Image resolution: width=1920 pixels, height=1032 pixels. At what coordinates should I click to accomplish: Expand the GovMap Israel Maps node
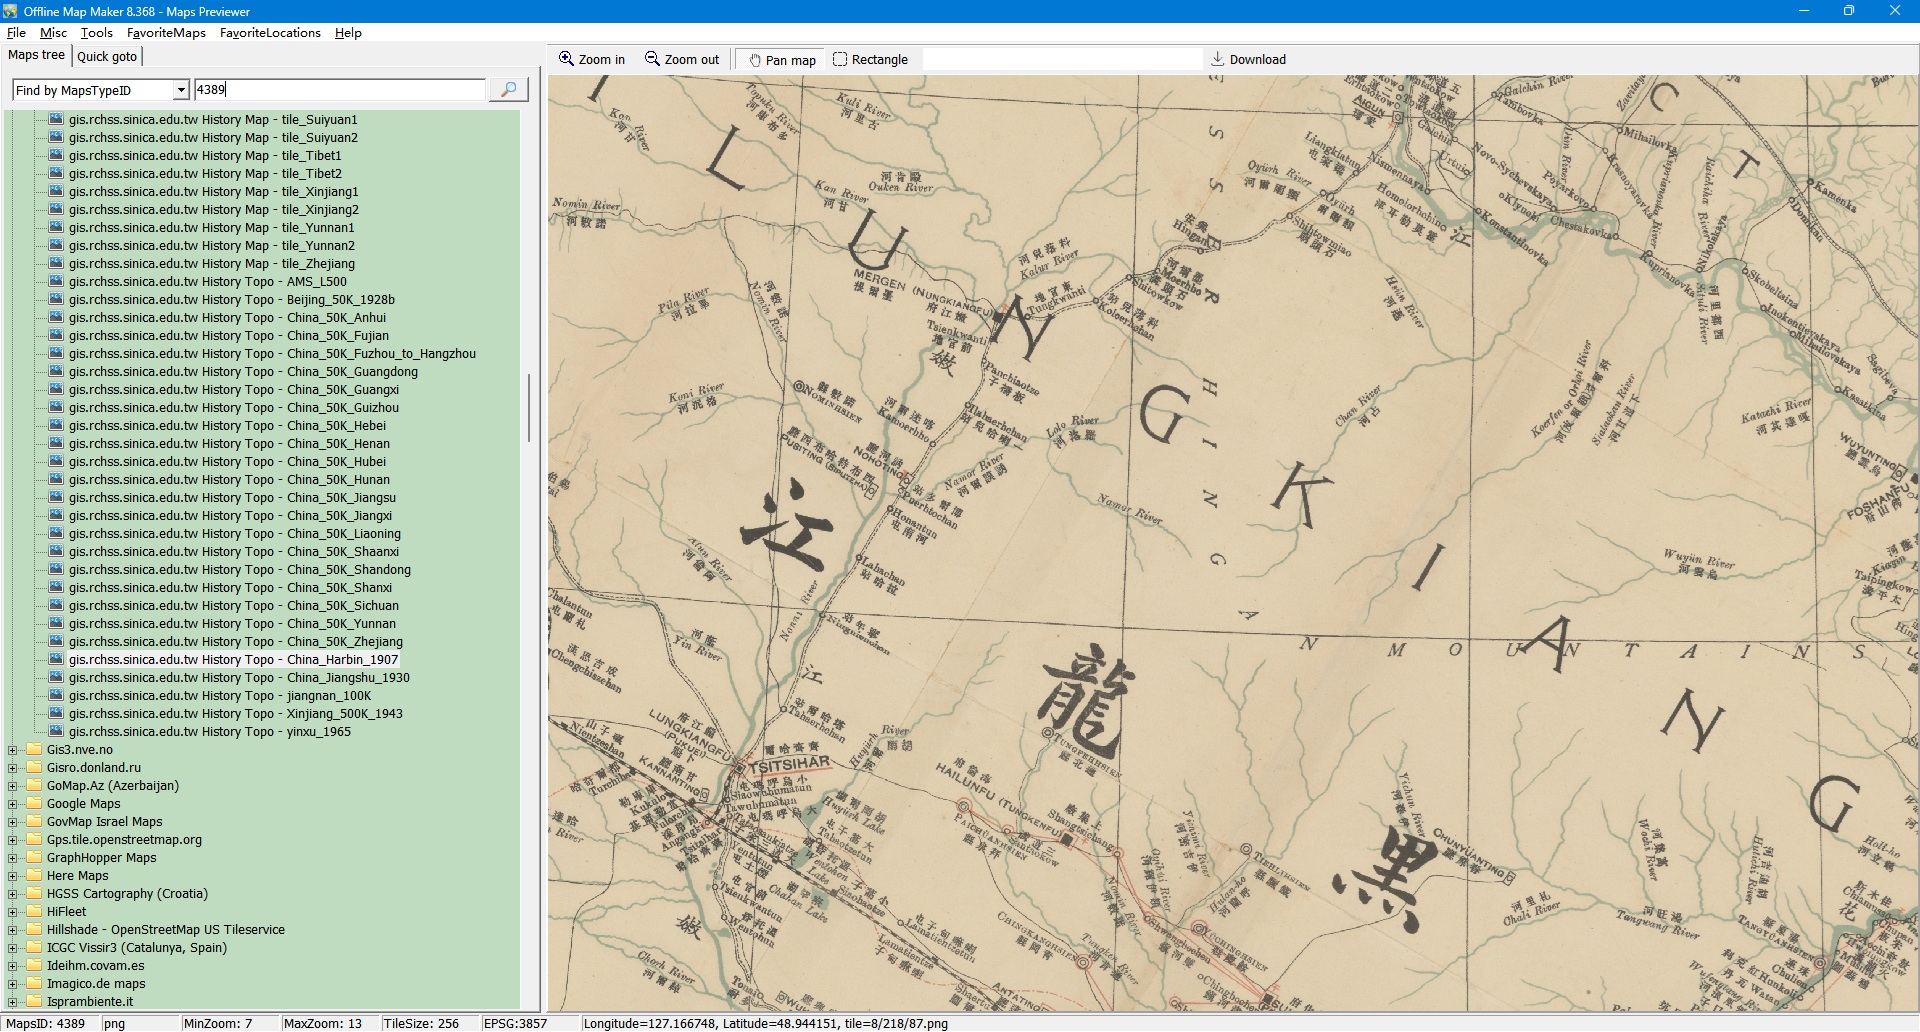pos(13,822)
